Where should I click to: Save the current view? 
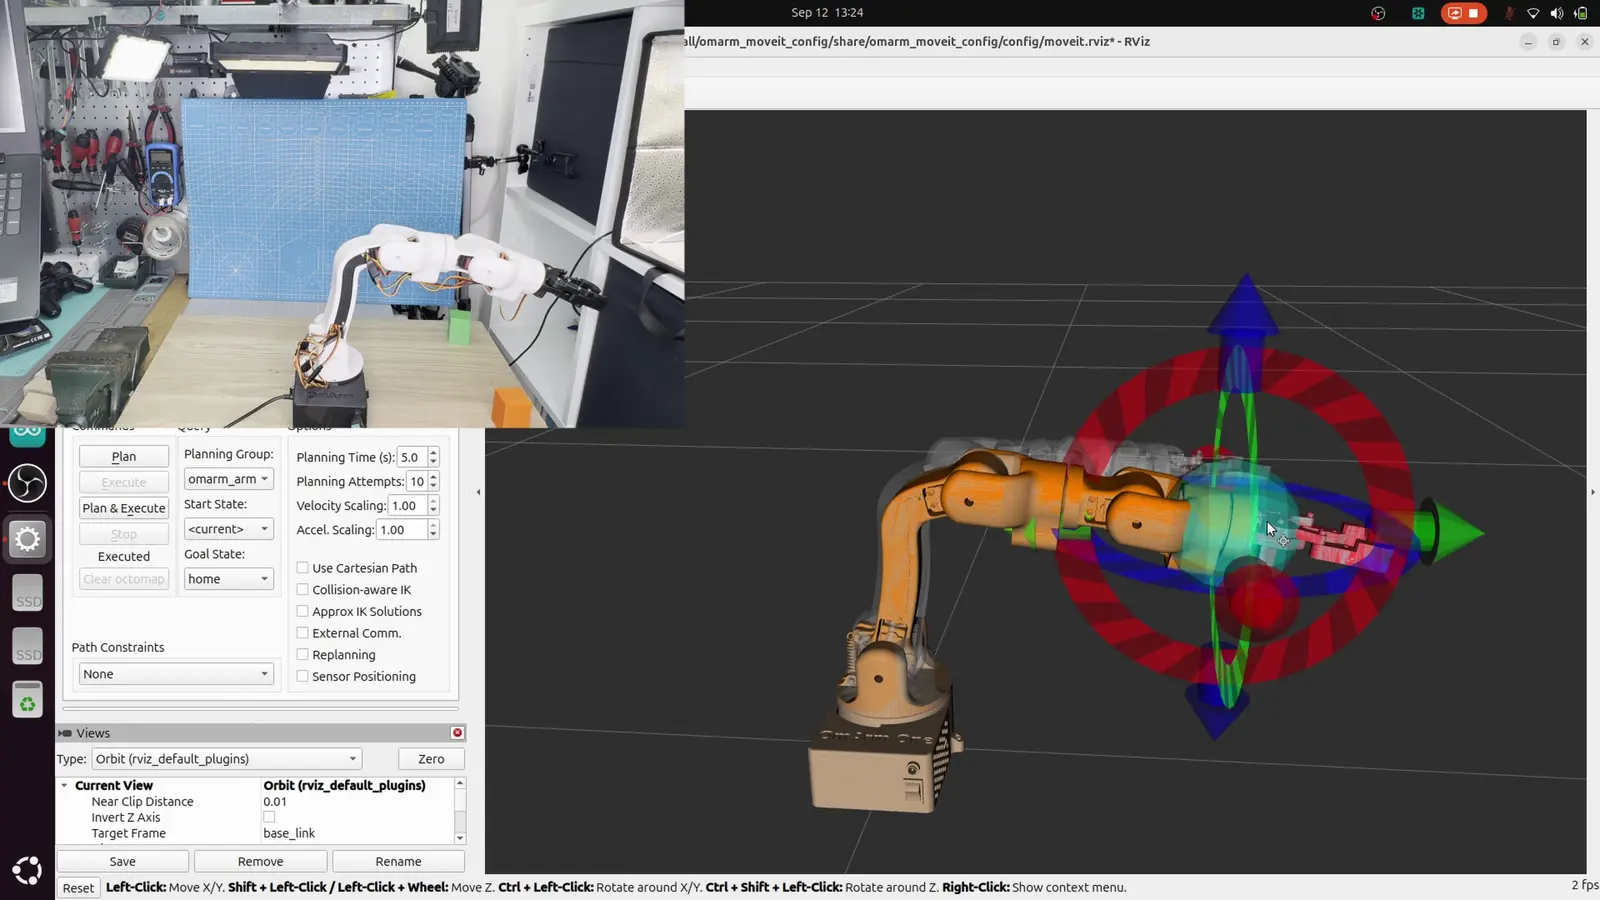click(123, 861)
